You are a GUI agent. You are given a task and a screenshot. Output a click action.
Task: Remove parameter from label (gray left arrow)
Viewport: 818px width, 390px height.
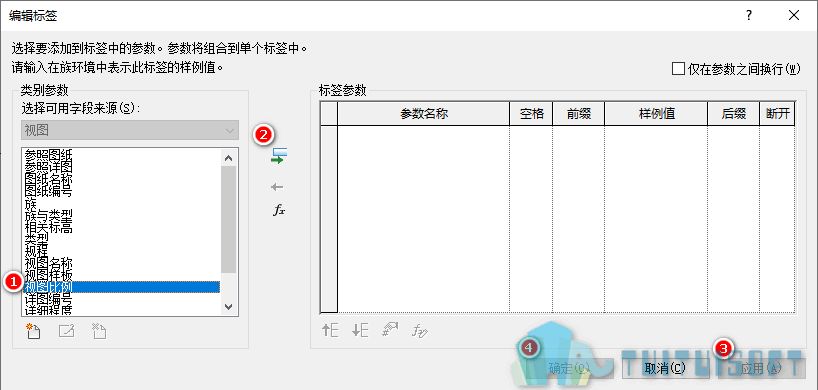277,187
